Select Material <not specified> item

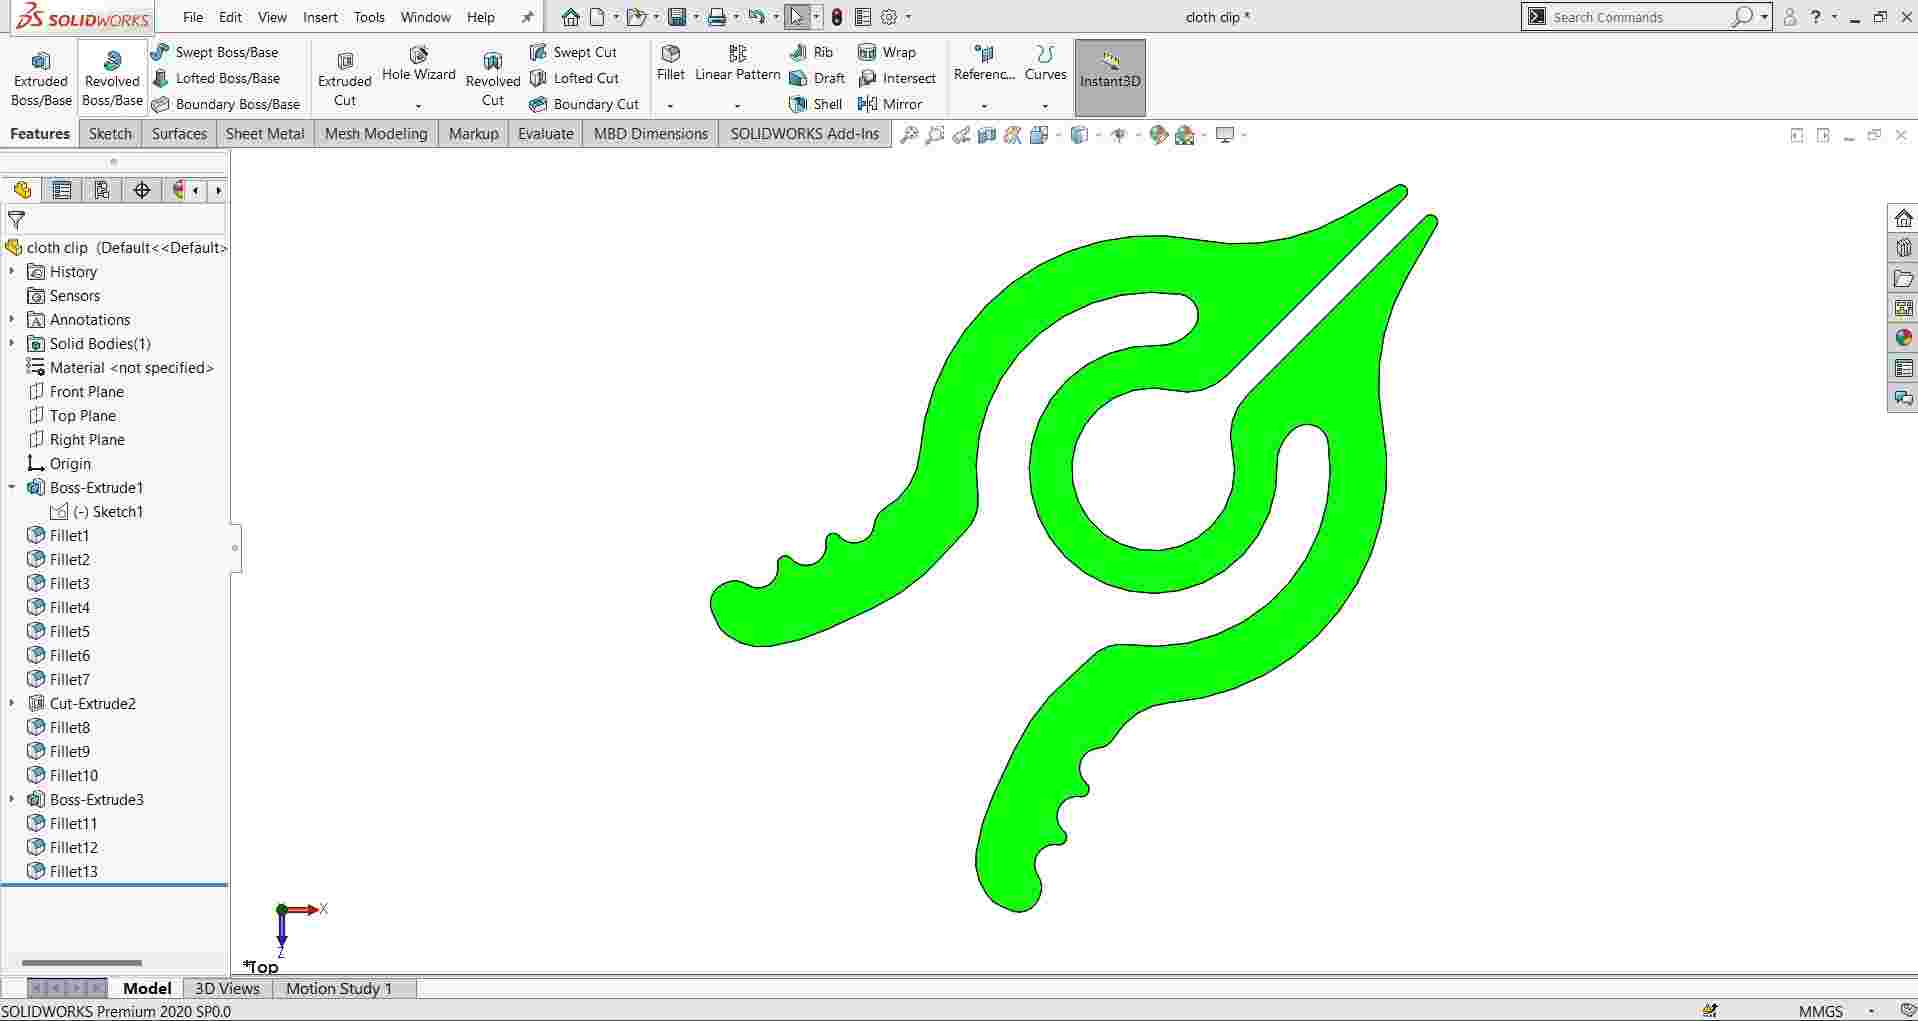click(x=120, y=367)
